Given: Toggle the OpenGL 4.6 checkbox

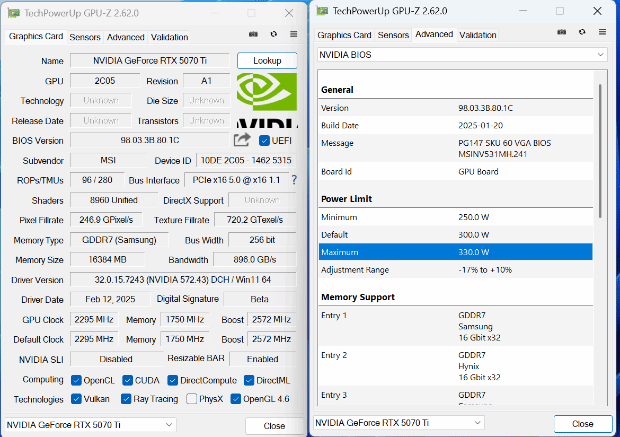Looking at the screenshot, I should click(x=235, y=399).
